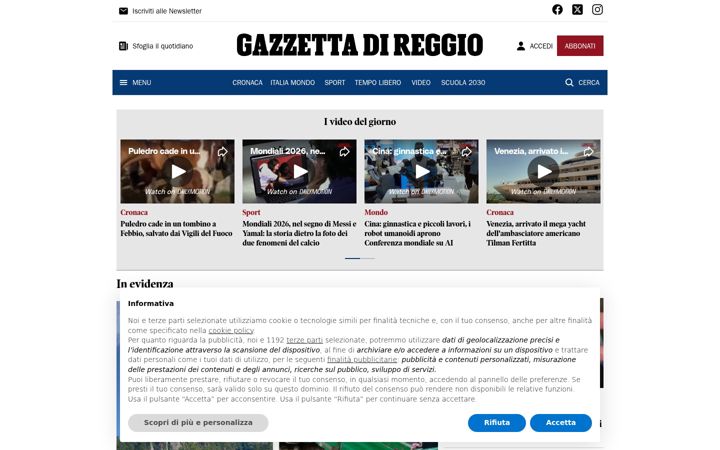Accept cookies with the Accetta button
The width and height of the screenshot is (720, 450).
click(561, 423)
